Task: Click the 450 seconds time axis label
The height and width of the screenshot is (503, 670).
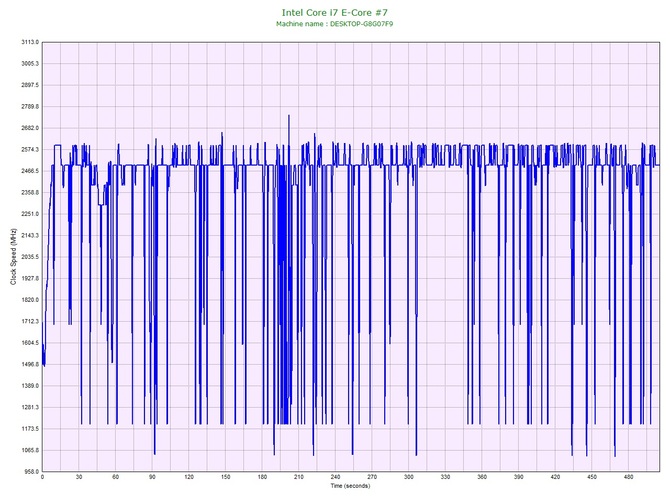Action: (592, 477)
